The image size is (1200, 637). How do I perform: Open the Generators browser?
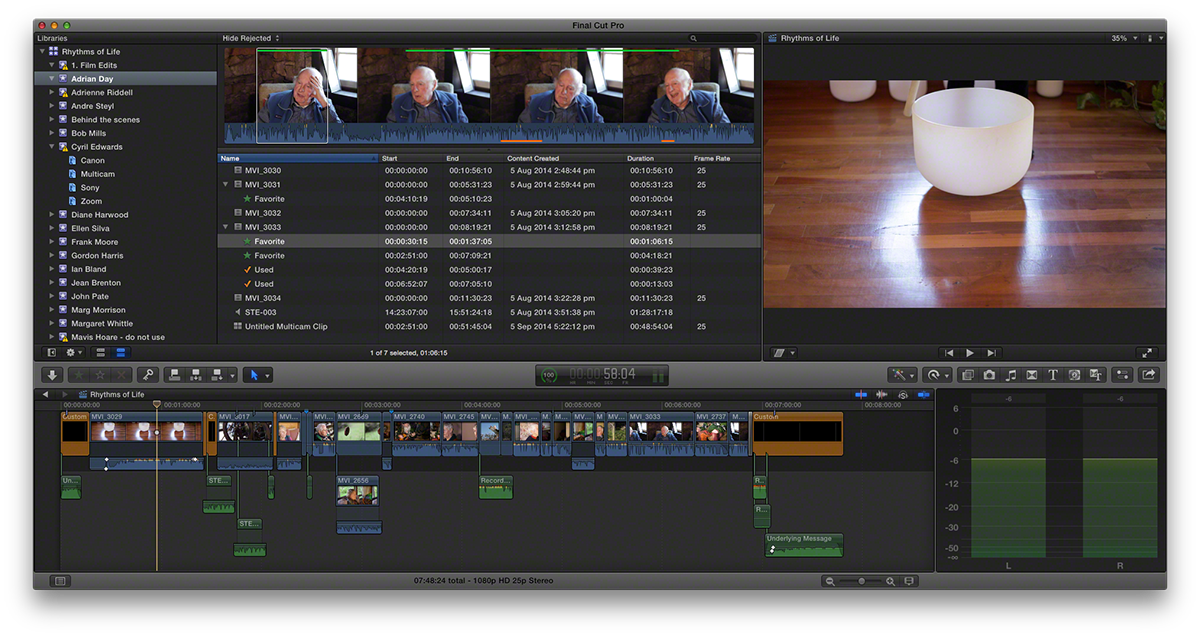[1074, 375]
